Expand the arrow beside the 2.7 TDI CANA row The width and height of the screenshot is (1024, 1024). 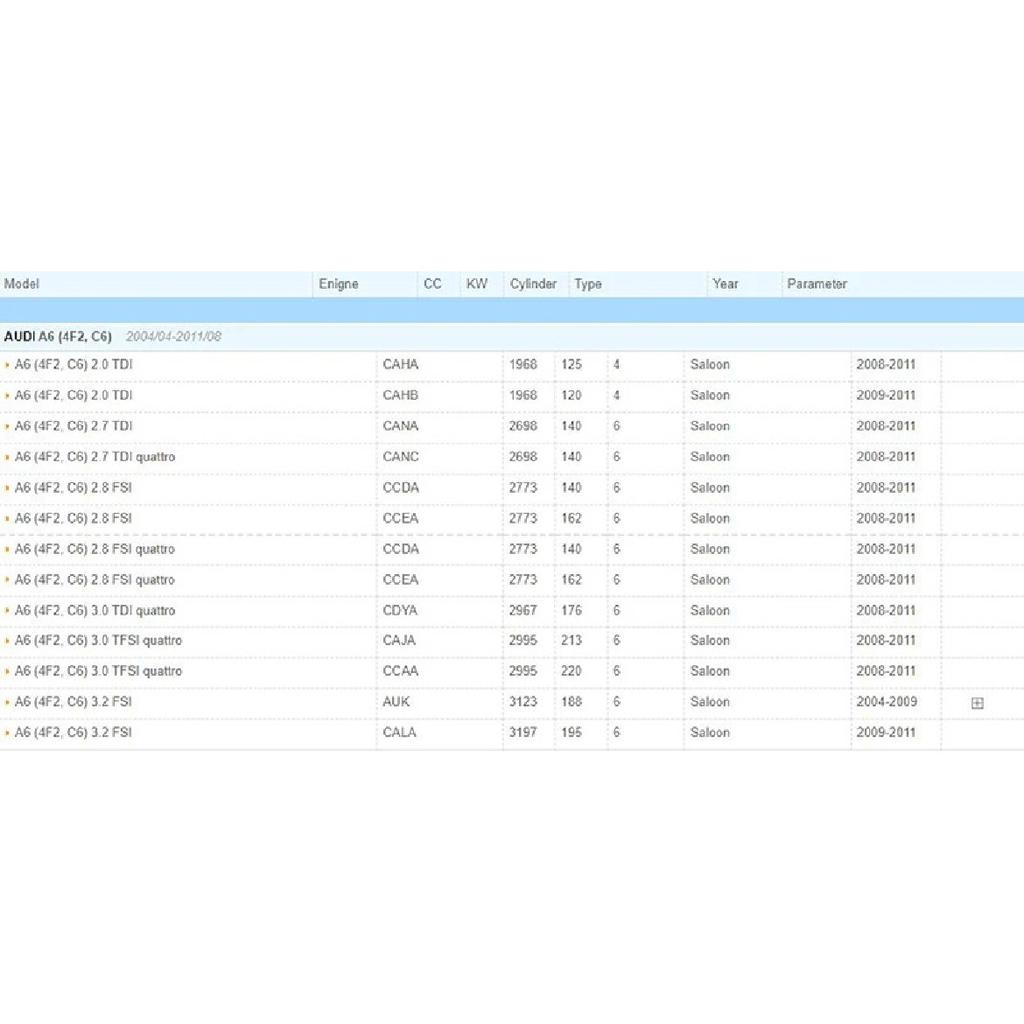[x=7, y=426]
